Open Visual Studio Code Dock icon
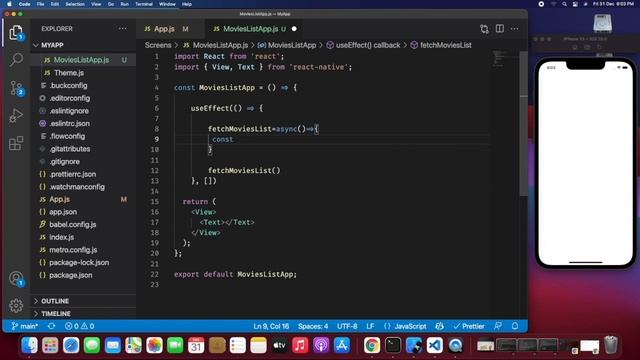 click(x=435, y=345)
